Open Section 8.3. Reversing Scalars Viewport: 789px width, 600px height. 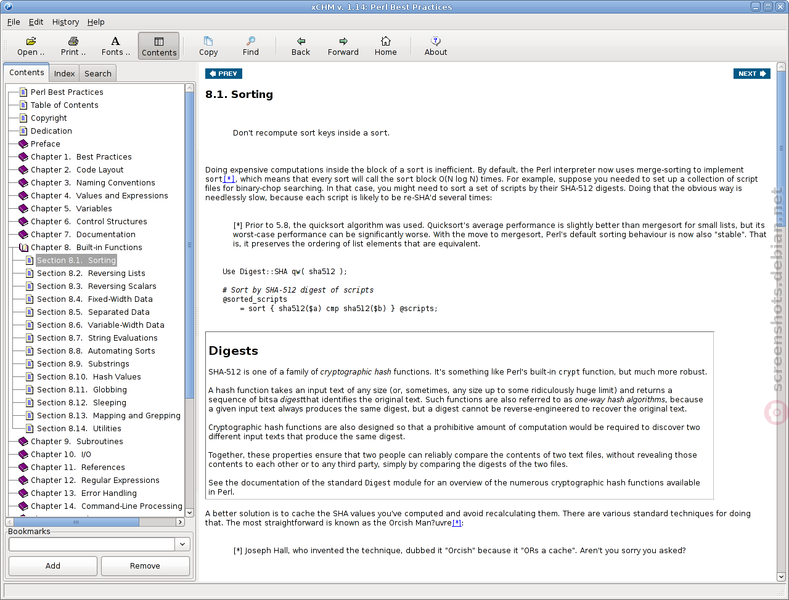point(97,286)
